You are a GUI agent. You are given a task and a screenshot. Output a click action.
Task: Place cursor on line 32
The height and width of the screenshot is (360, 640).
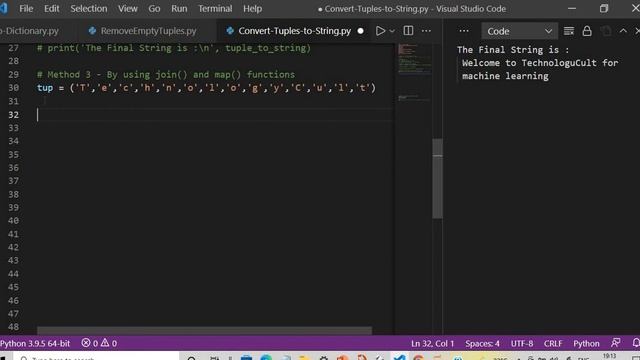[x=214, y=115]
